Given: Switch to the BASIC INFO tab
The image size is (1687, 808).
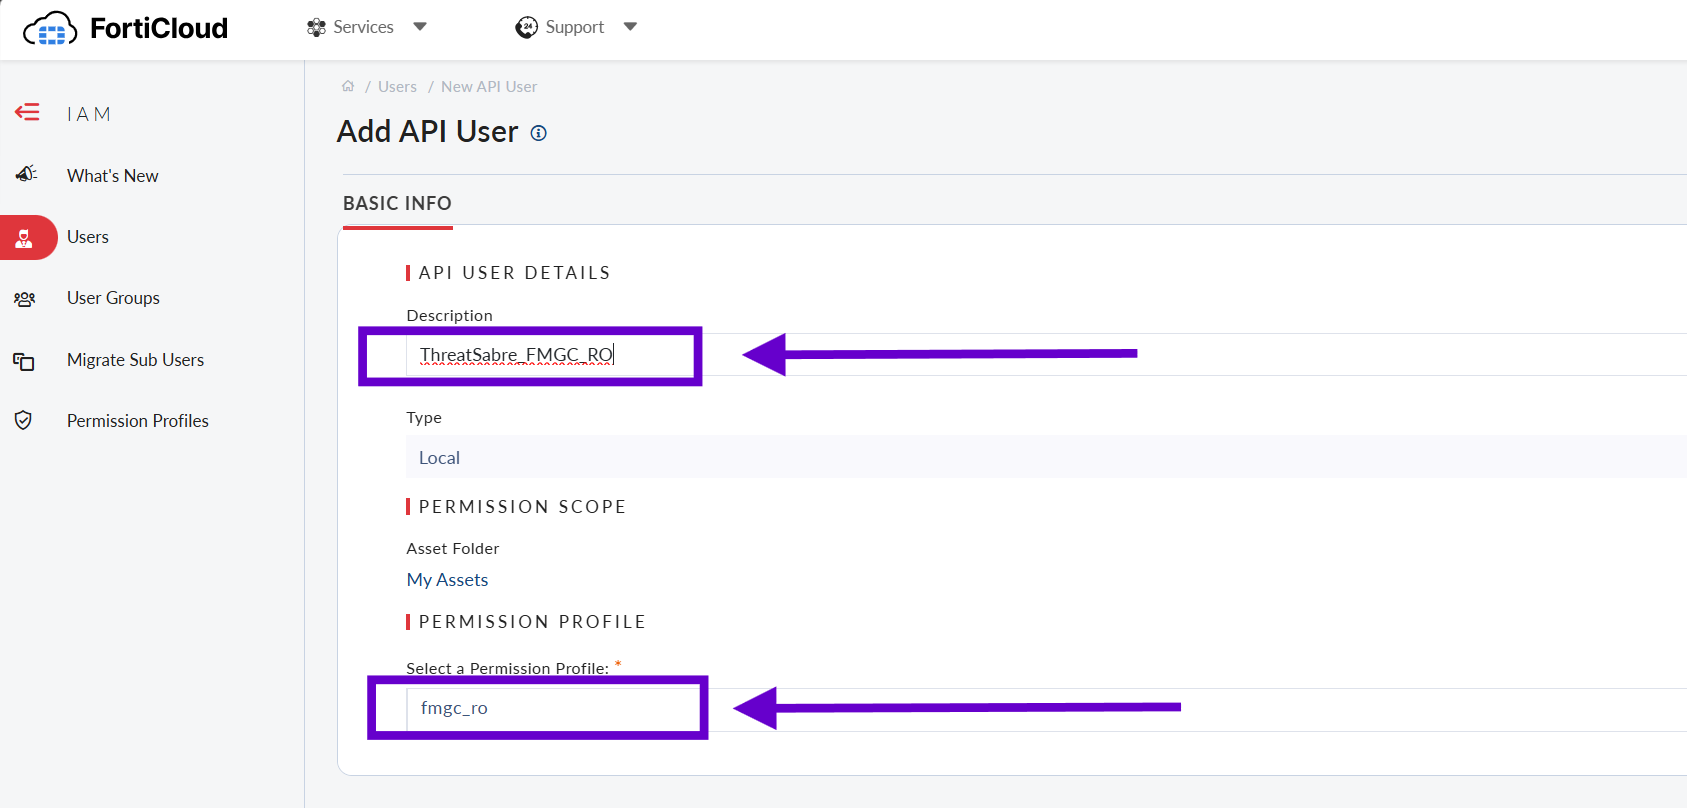Looking at the screenshot, I should coord(397,203).
